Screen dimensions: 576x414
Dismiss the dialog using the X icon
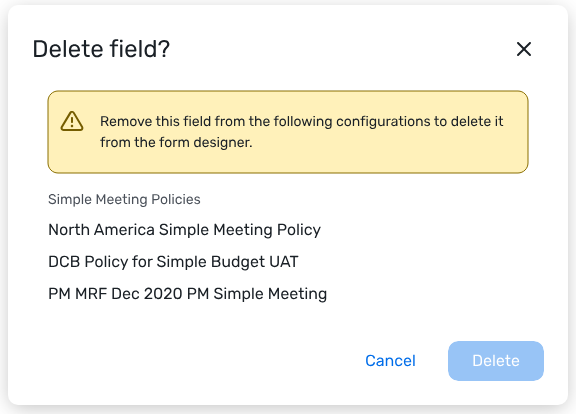pos(523,49)
